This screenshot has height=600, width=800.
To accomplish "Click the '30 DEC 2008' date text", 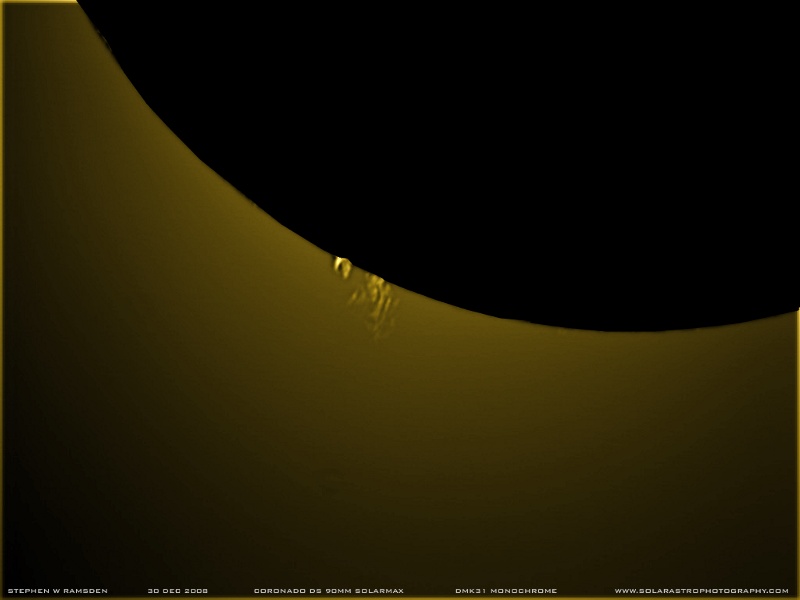I will point(178,591).
